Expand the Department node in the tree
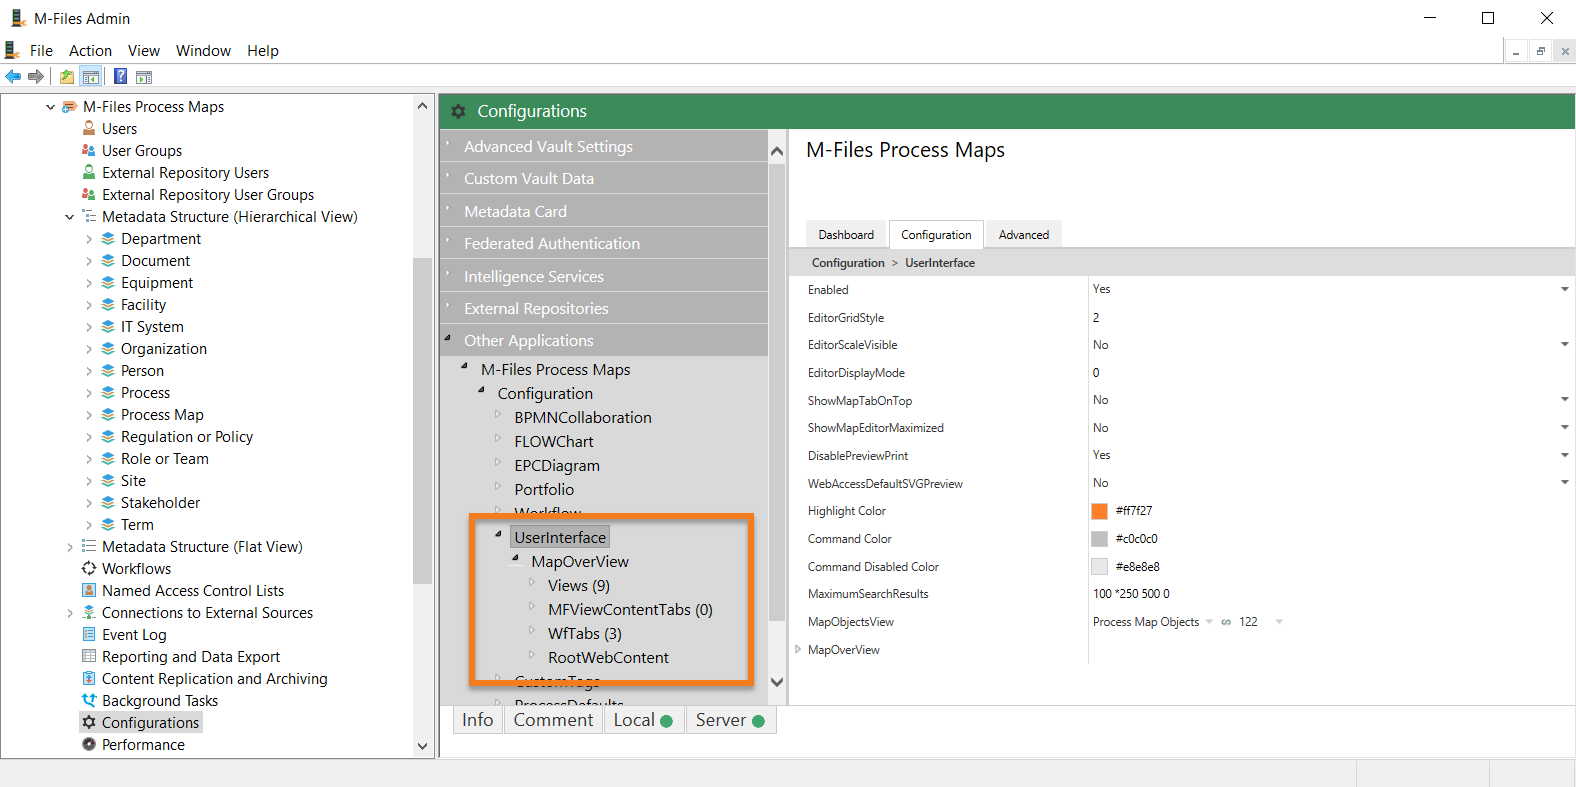The height and width of the screenshot is (787, 1576). click(88, 239)
